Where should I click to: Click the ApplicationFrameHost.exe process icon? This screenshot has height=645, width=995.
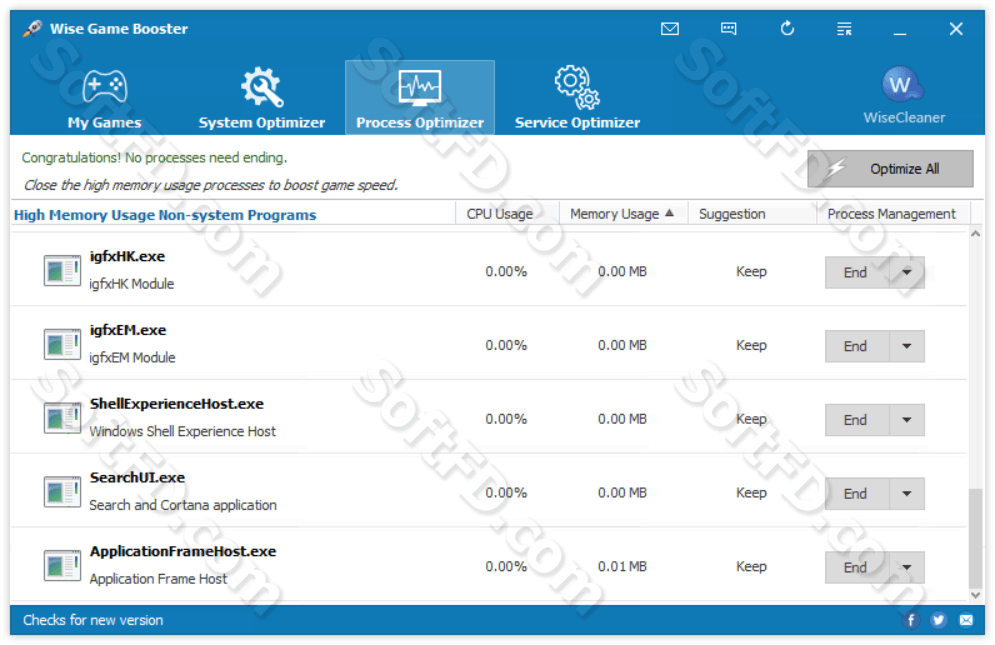pyautogui.click(x=62, y=566)
